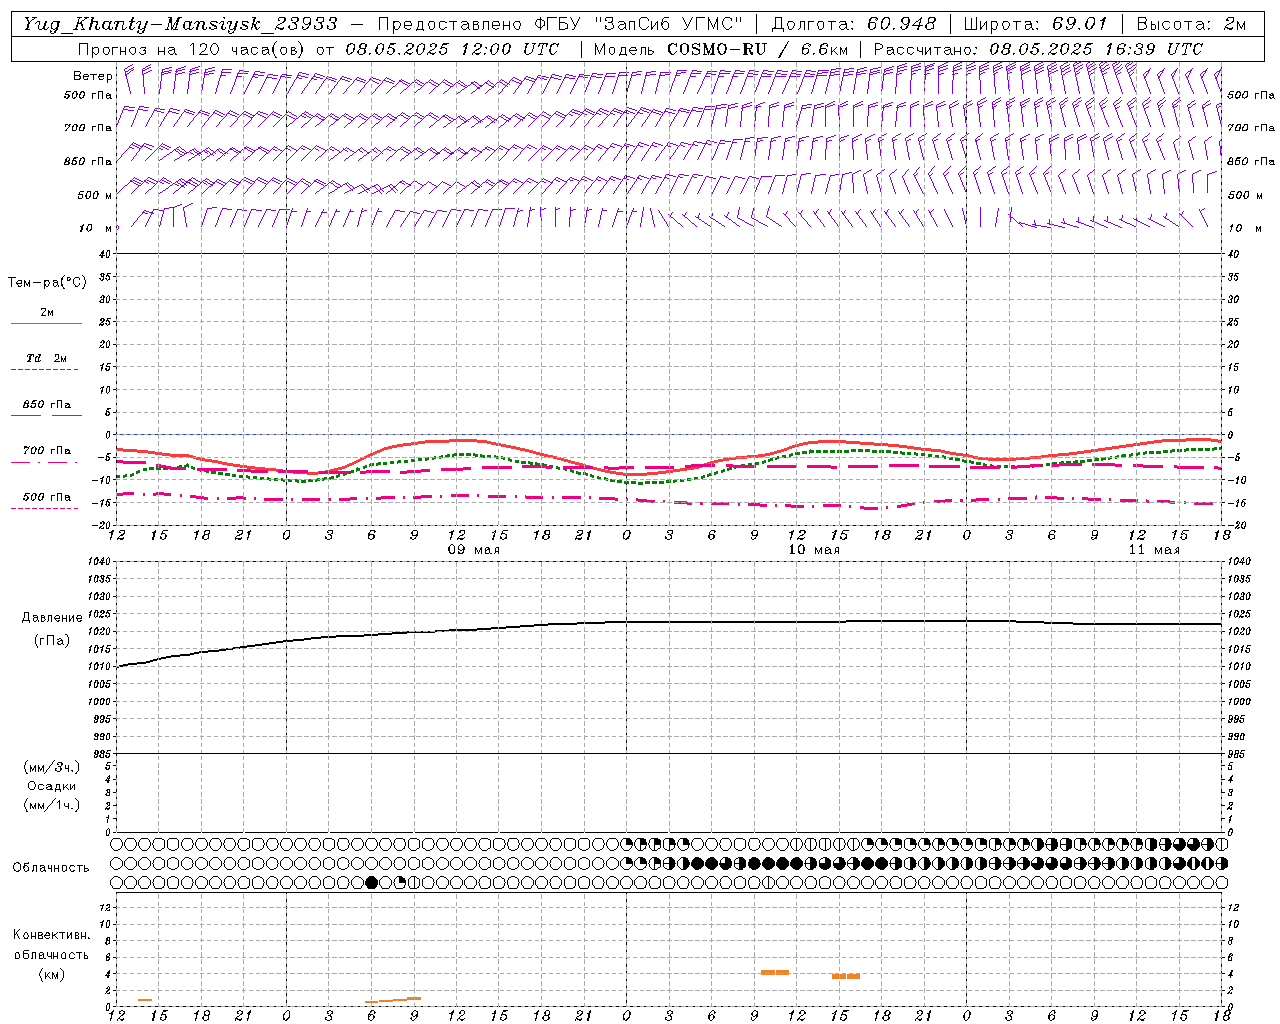The width and height of the screenshot is (1280, 1024).
Task: Click the (км) unit label
Action: pos(52,974)
